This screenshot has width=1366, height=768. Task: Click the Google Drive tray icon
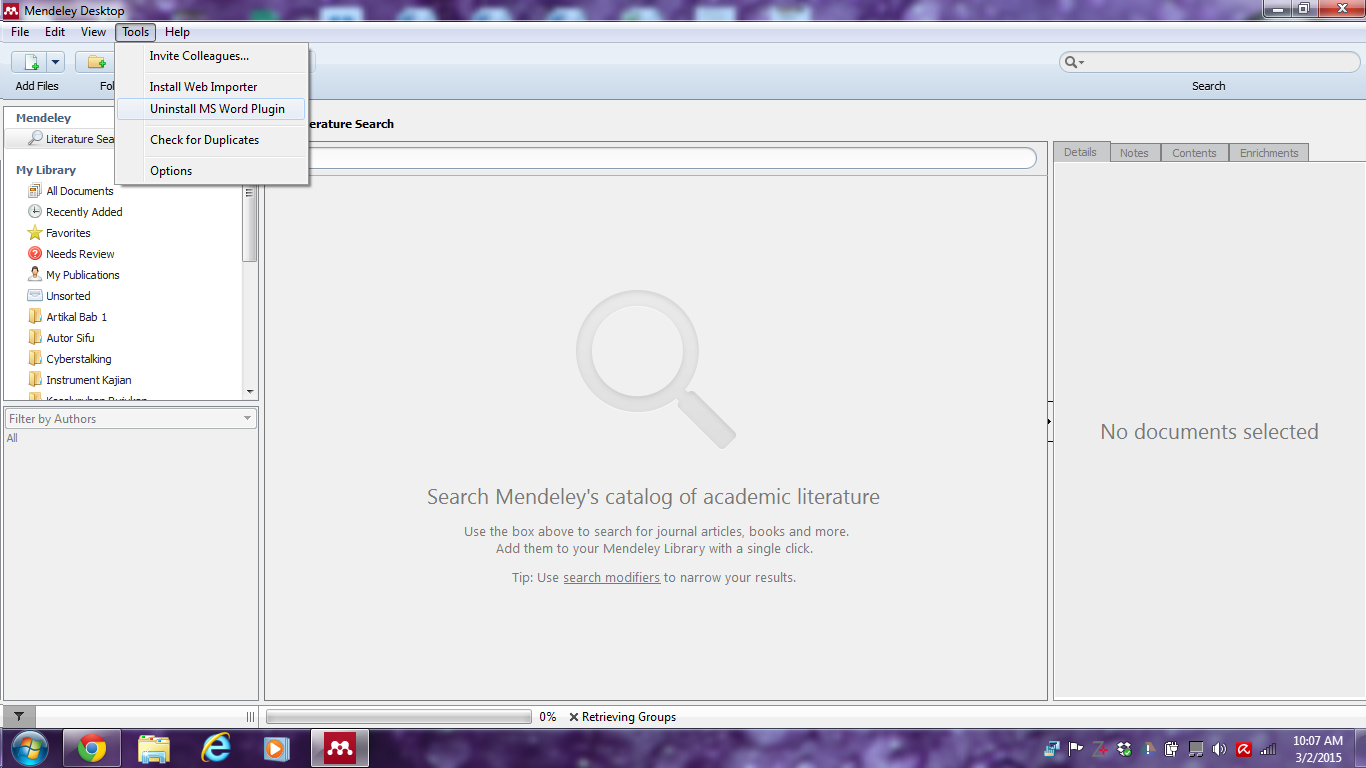pyautogui.click(x=1148, y=749)
